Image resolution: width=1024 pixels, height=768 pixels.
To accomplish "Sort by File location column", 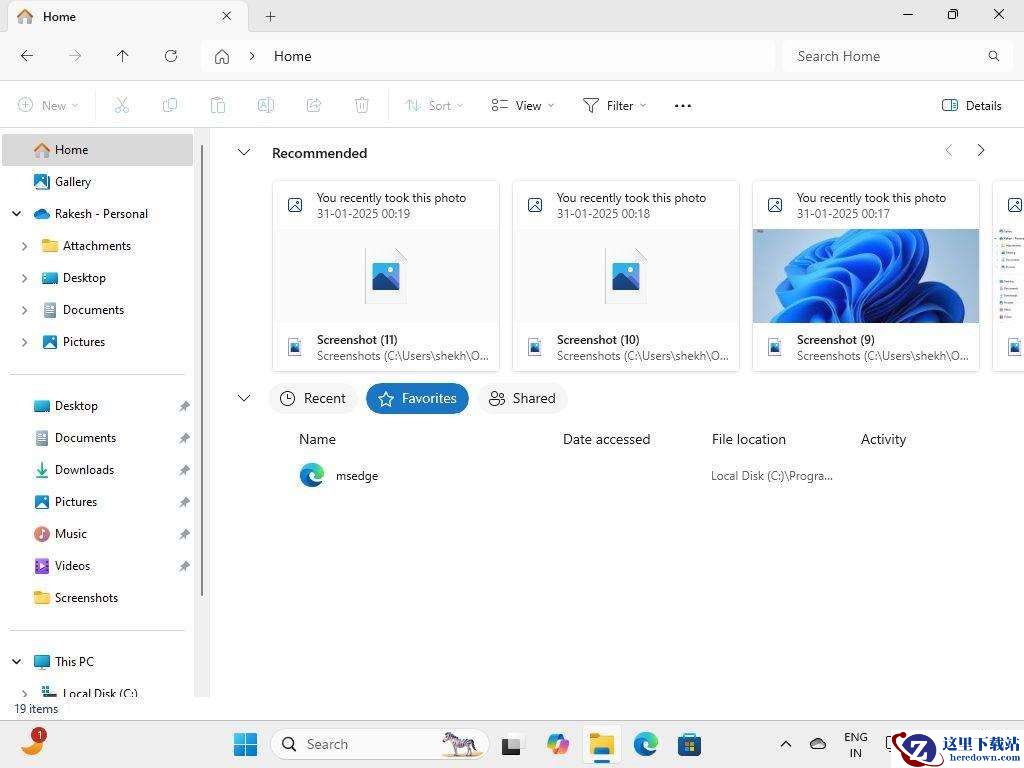I will 748,440.
